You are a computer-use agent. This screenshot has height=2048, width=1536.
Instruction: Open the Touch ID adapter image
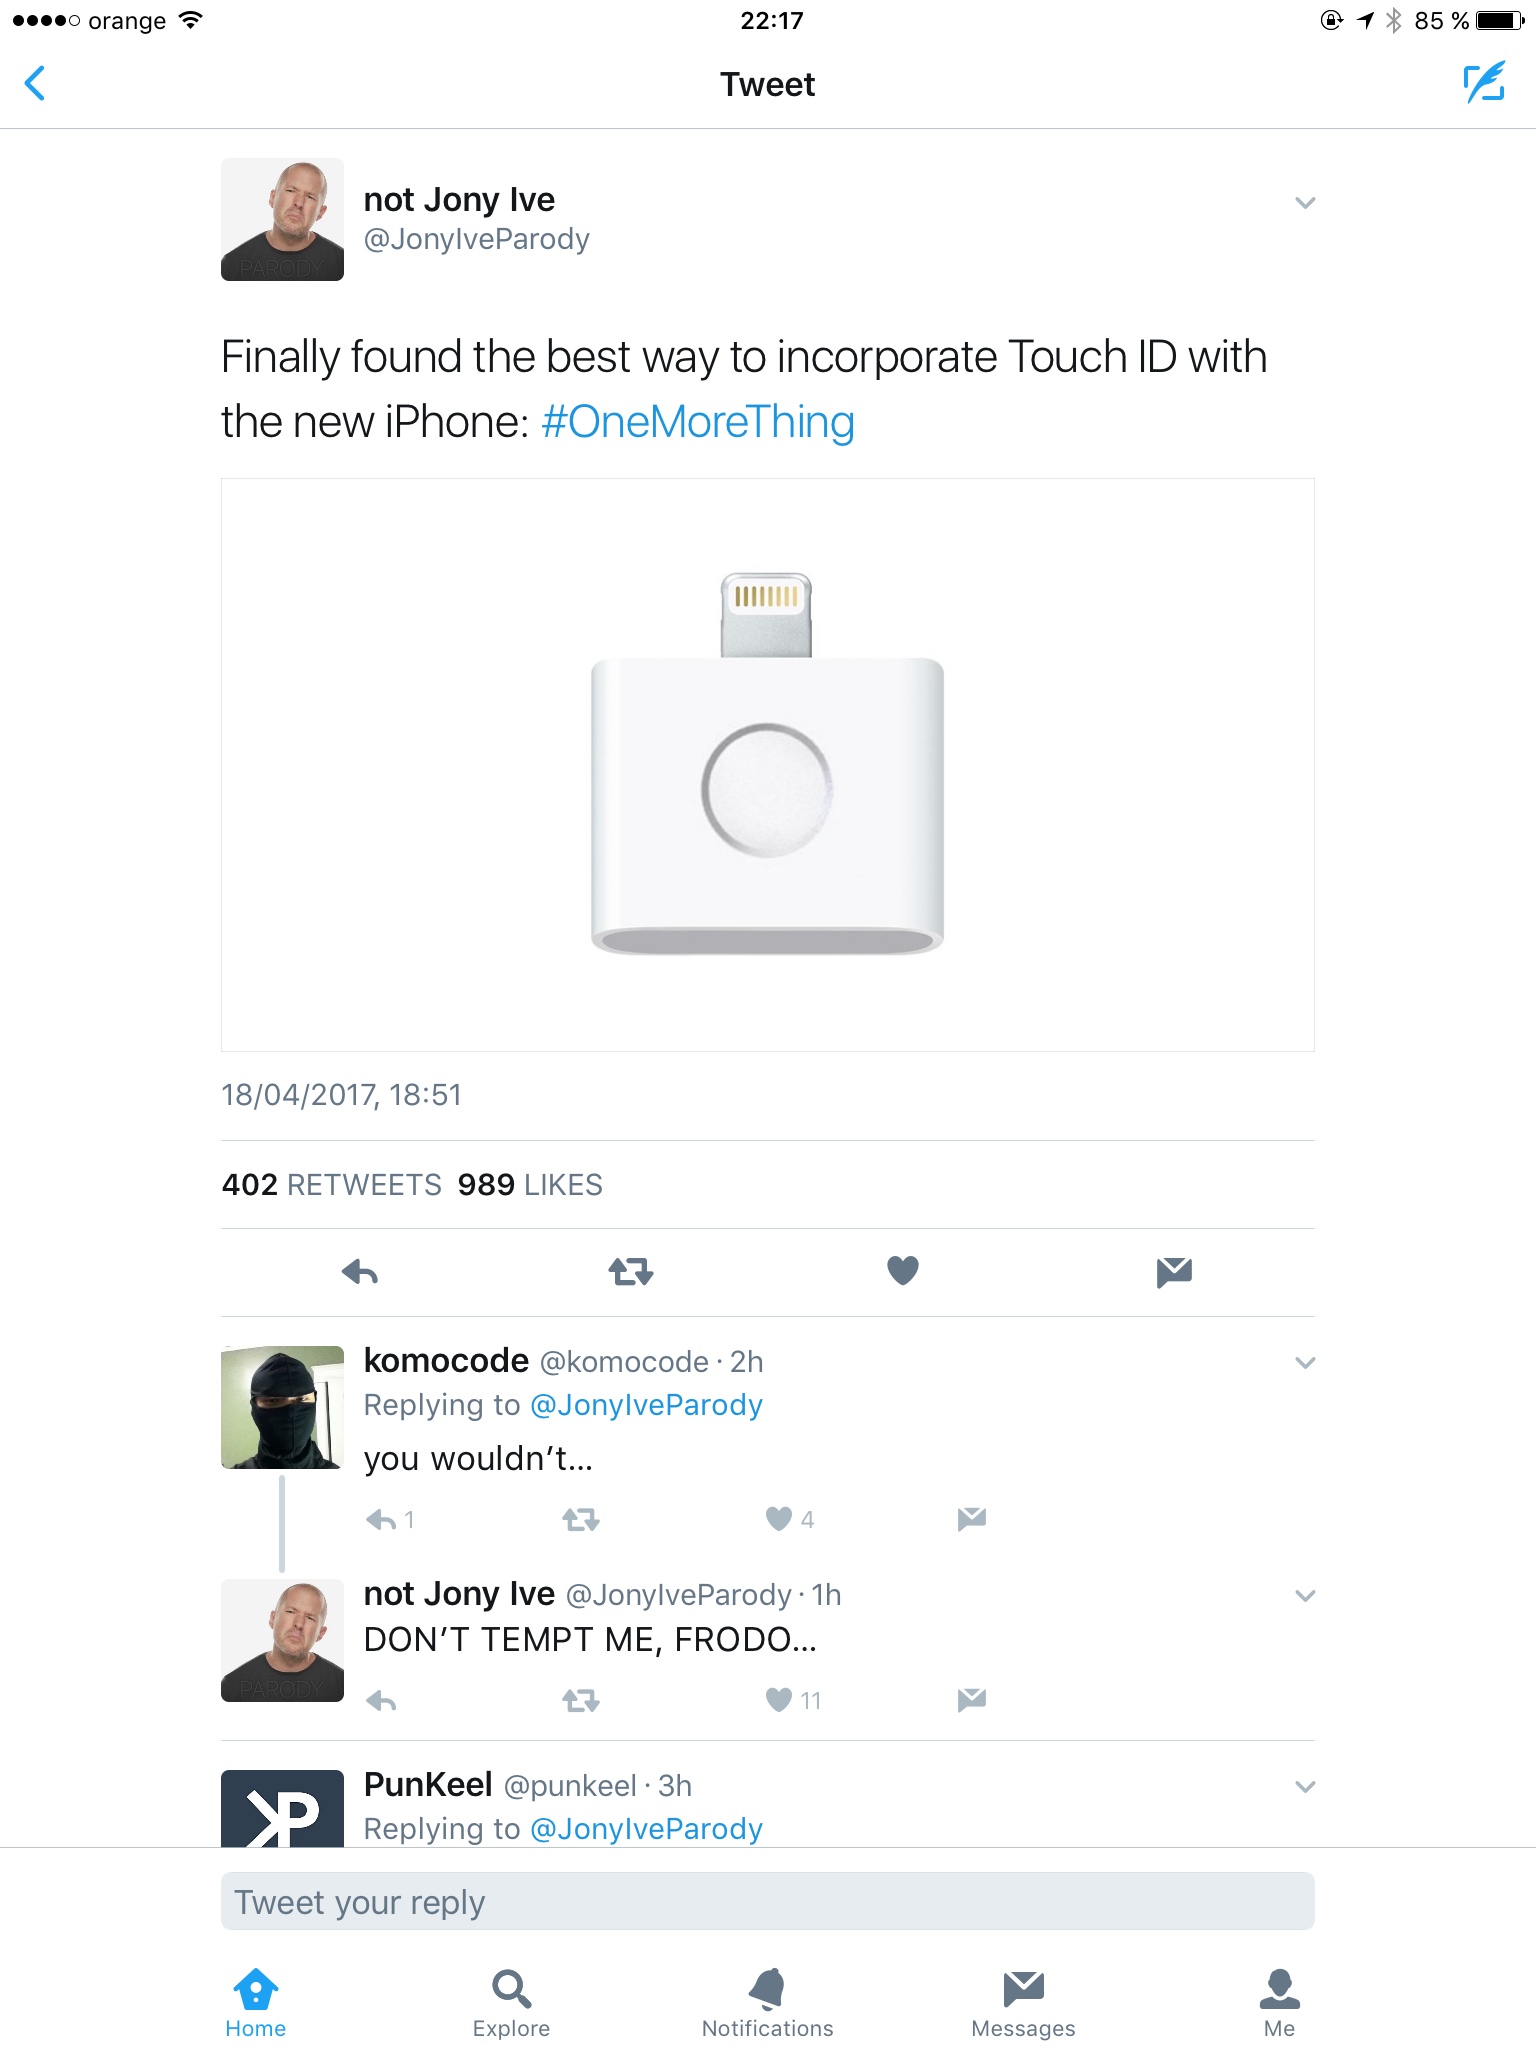click(767, 765)
